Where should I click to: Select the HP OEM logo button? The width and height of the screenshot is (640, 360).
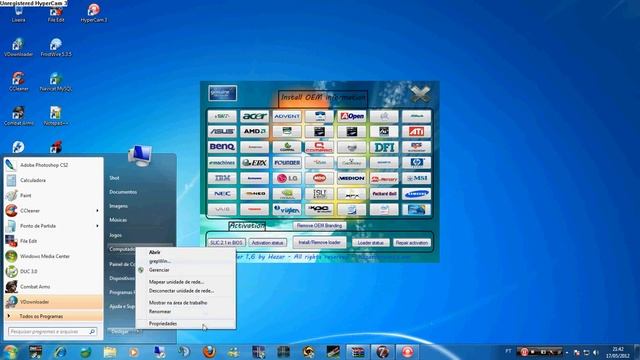tap(416, 162)
